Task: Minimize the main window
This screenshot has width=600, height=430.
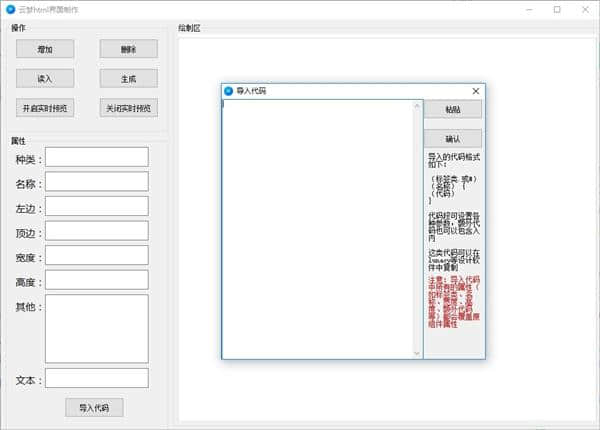Action: [x=530, y=10]
